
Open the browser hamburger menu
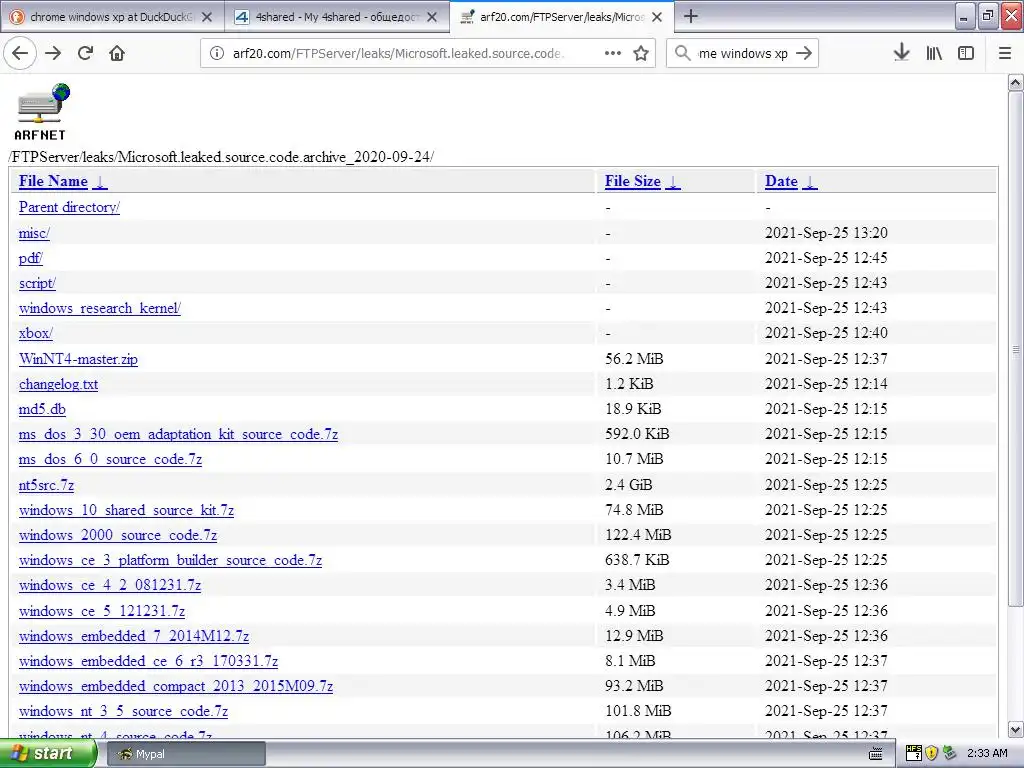(1005, 53)
